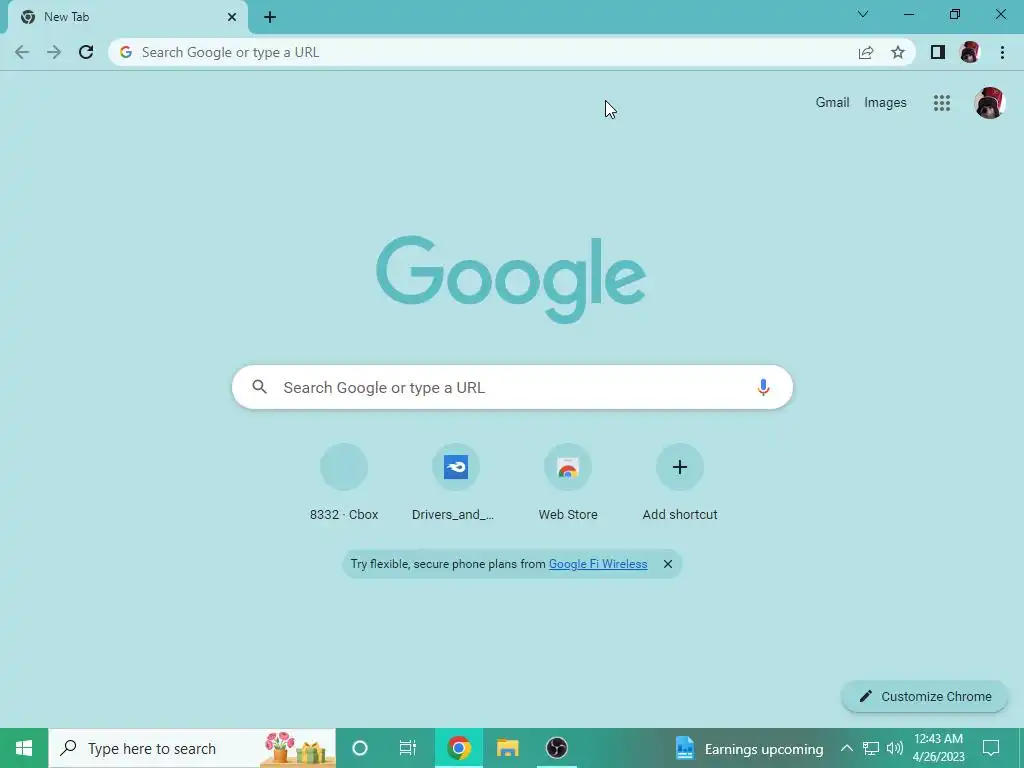Open Chrome side panel

(938, 52)
